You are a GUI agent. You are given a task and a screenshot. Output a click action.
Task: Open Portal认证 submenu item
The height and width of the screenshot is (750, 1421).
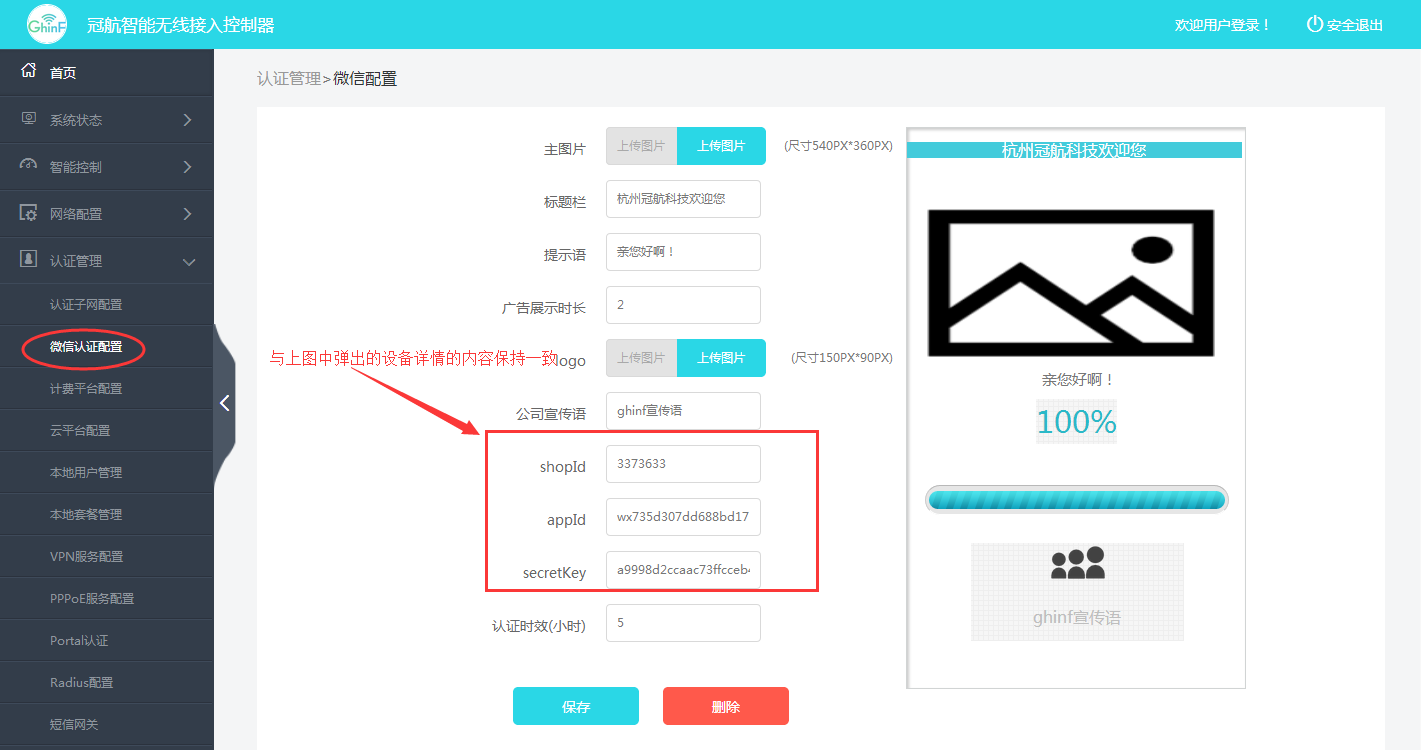pyautogui.click(x=79, y=640)
